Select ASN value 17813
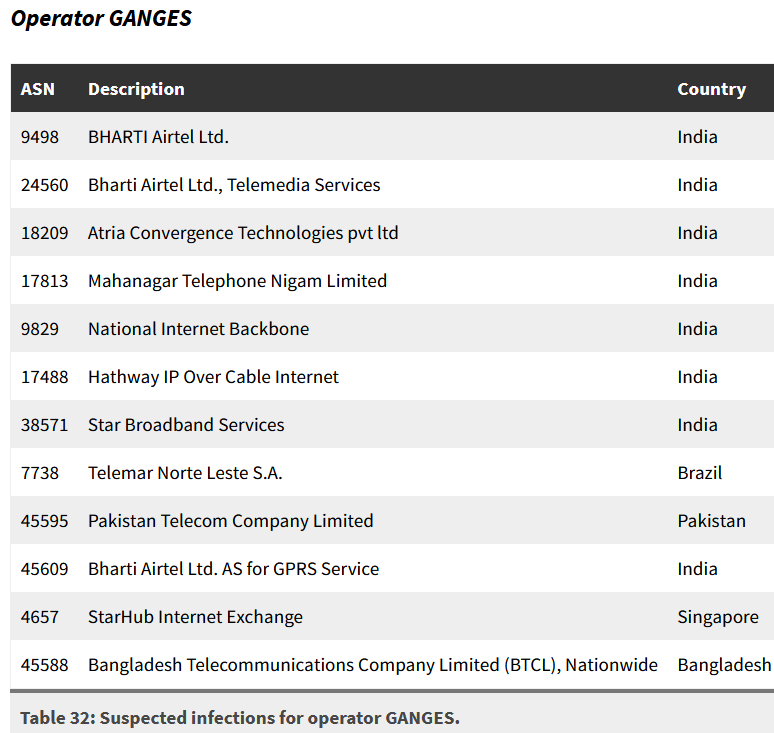Viewport: 774px width, 733px height. point(44,281)
